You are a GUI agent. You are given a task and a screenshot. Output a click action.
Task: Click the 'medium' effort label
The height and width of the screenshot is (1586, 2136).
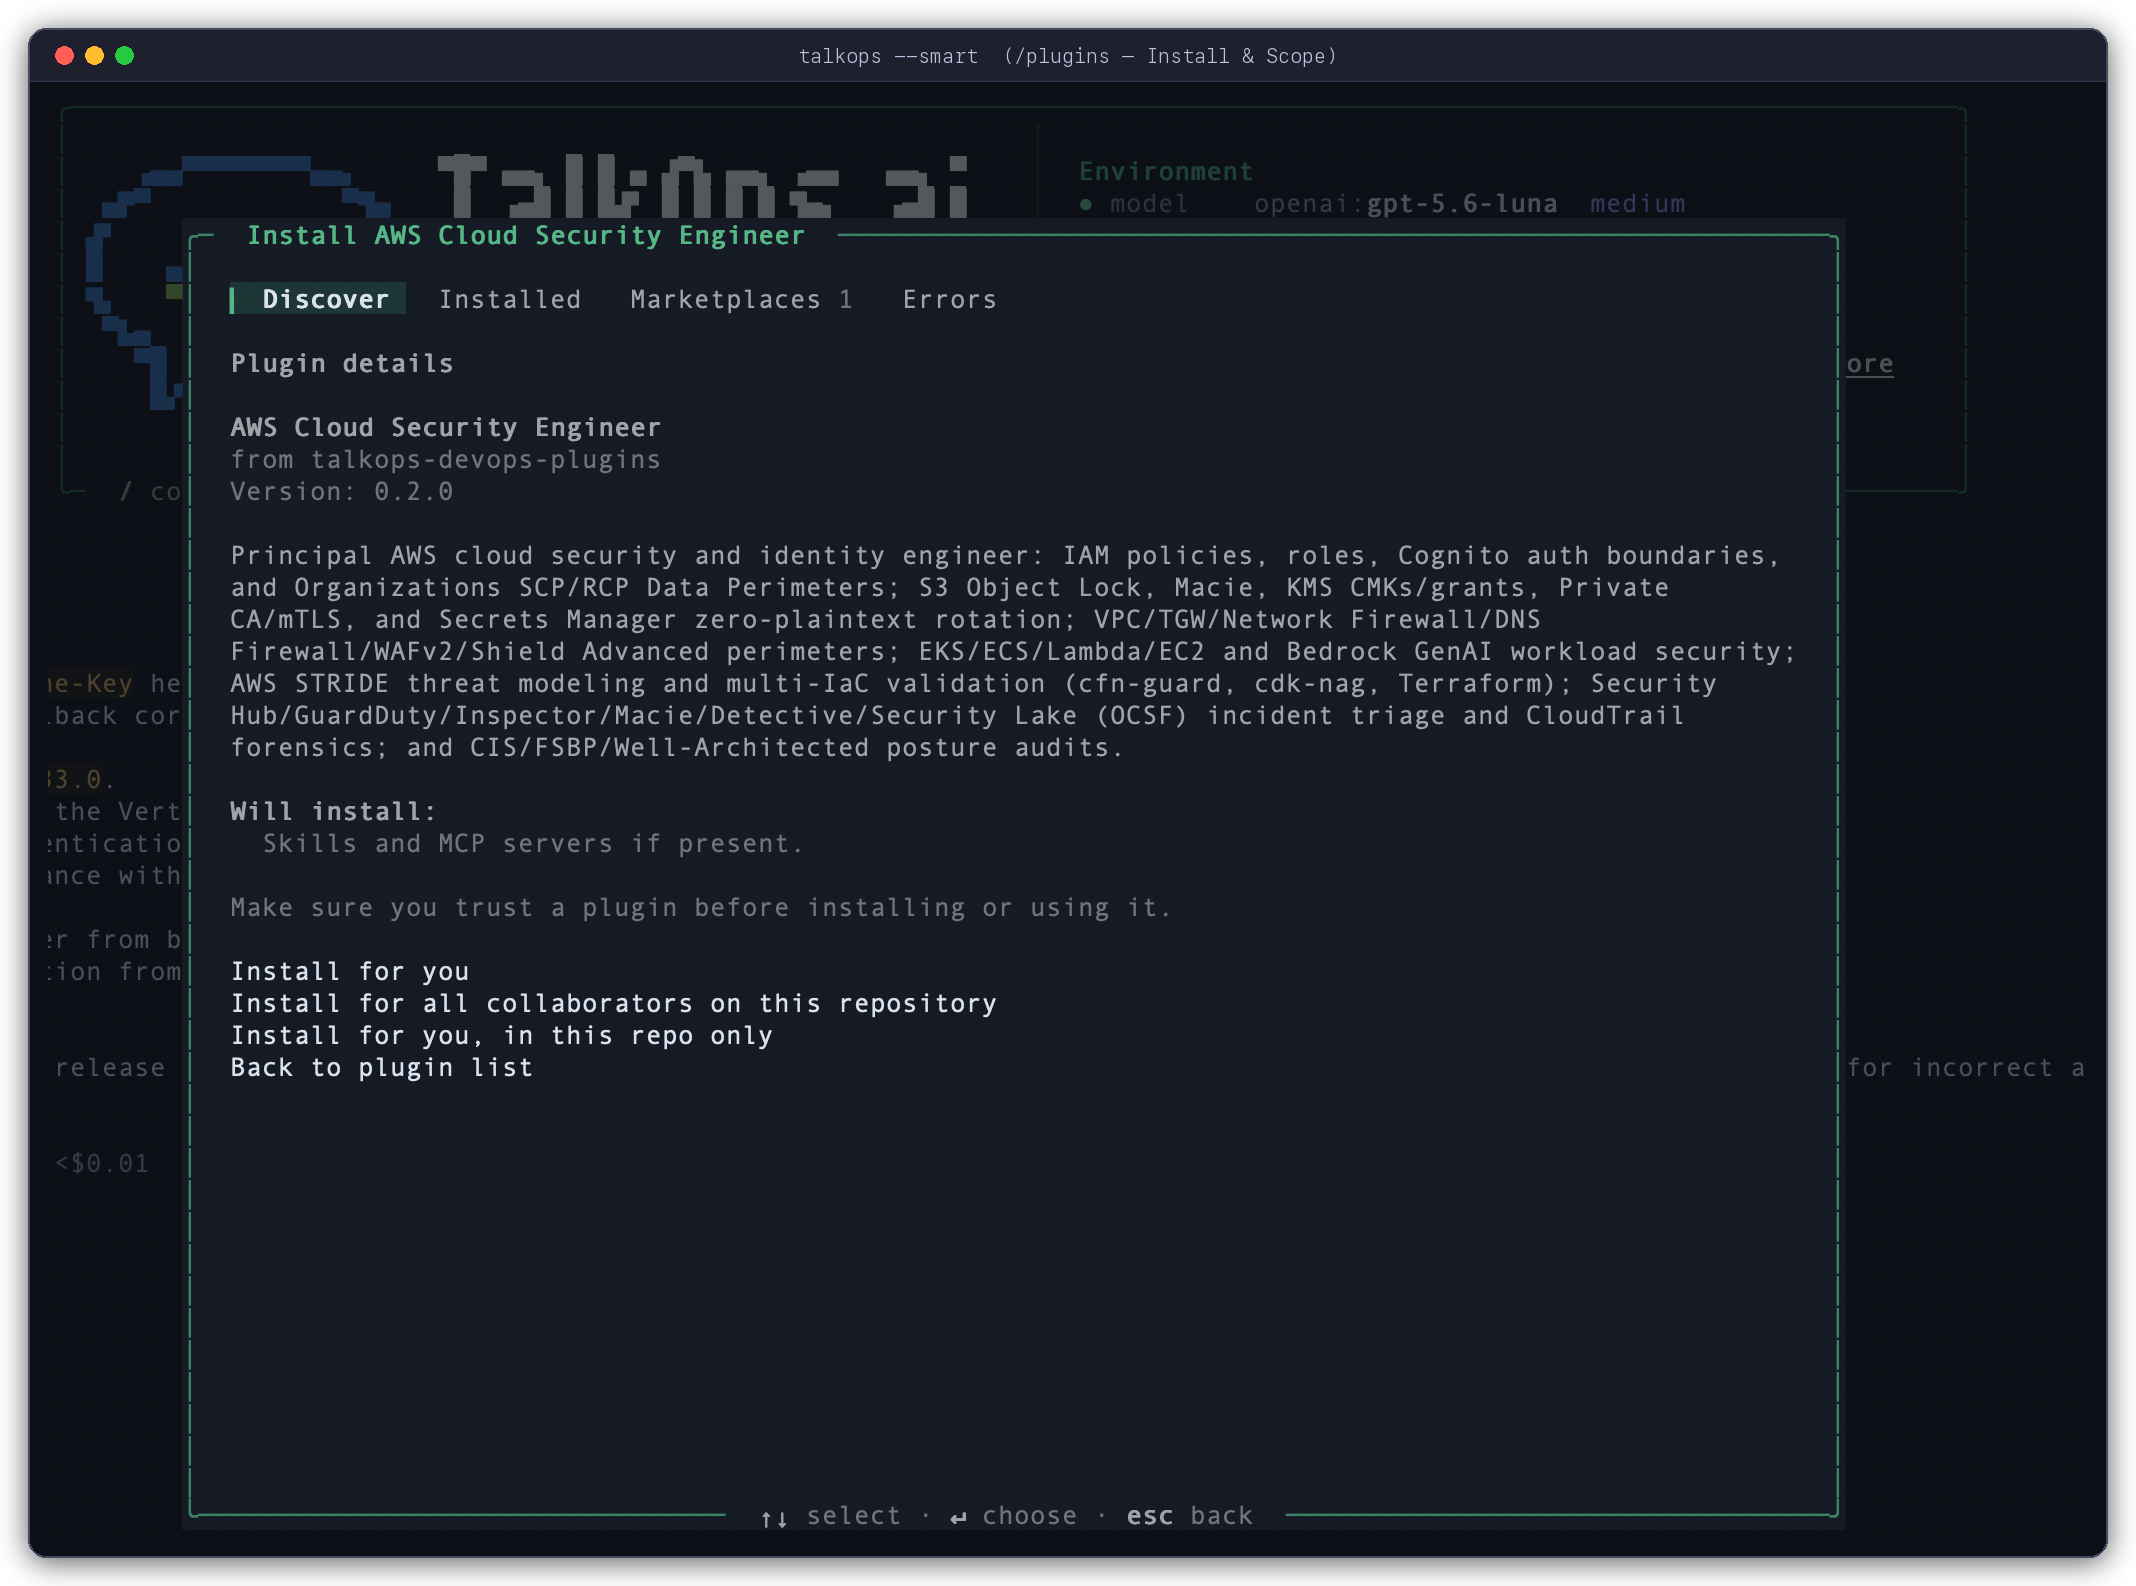pos(1637,203)
